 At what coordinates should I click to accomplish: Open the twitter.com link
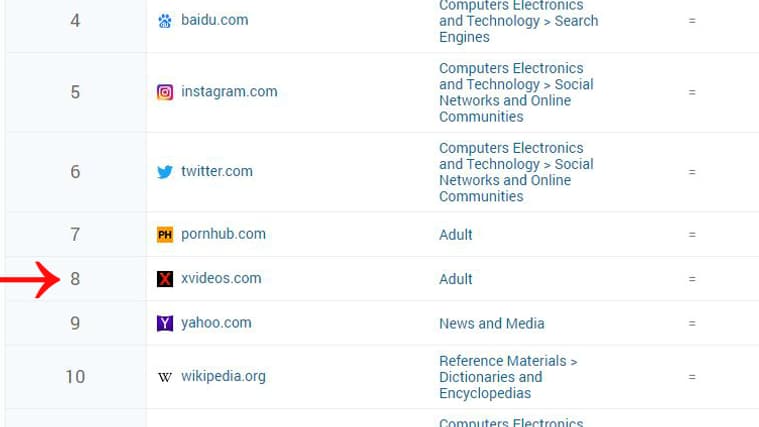pos(217,171)
